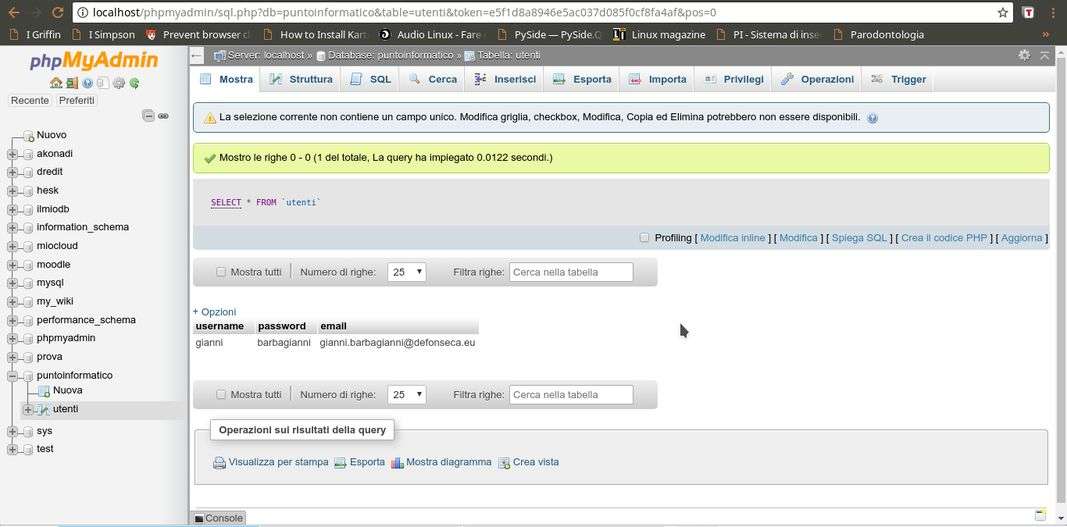
Task: Click the hide navigation panel arrow
Action: 197,55
